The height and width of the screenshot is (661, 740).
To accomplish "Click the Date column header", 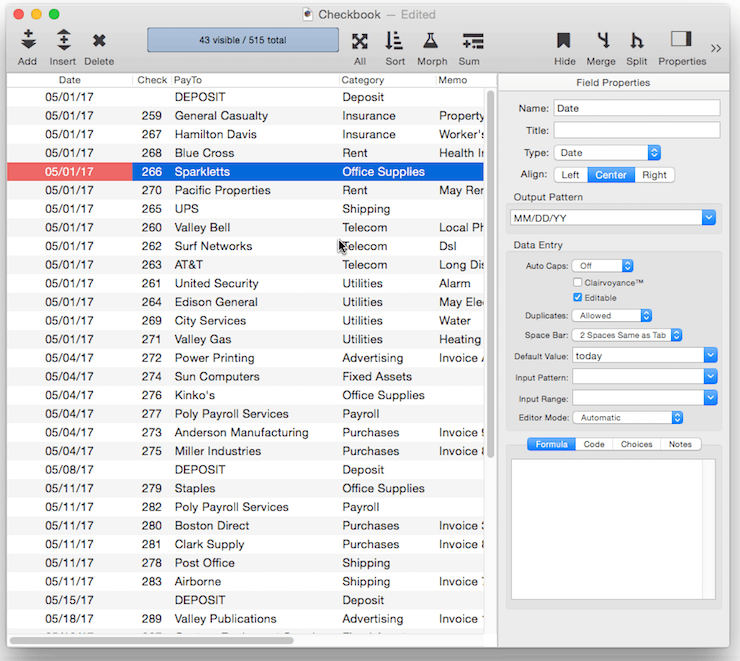I will click(x=69, y=80).
